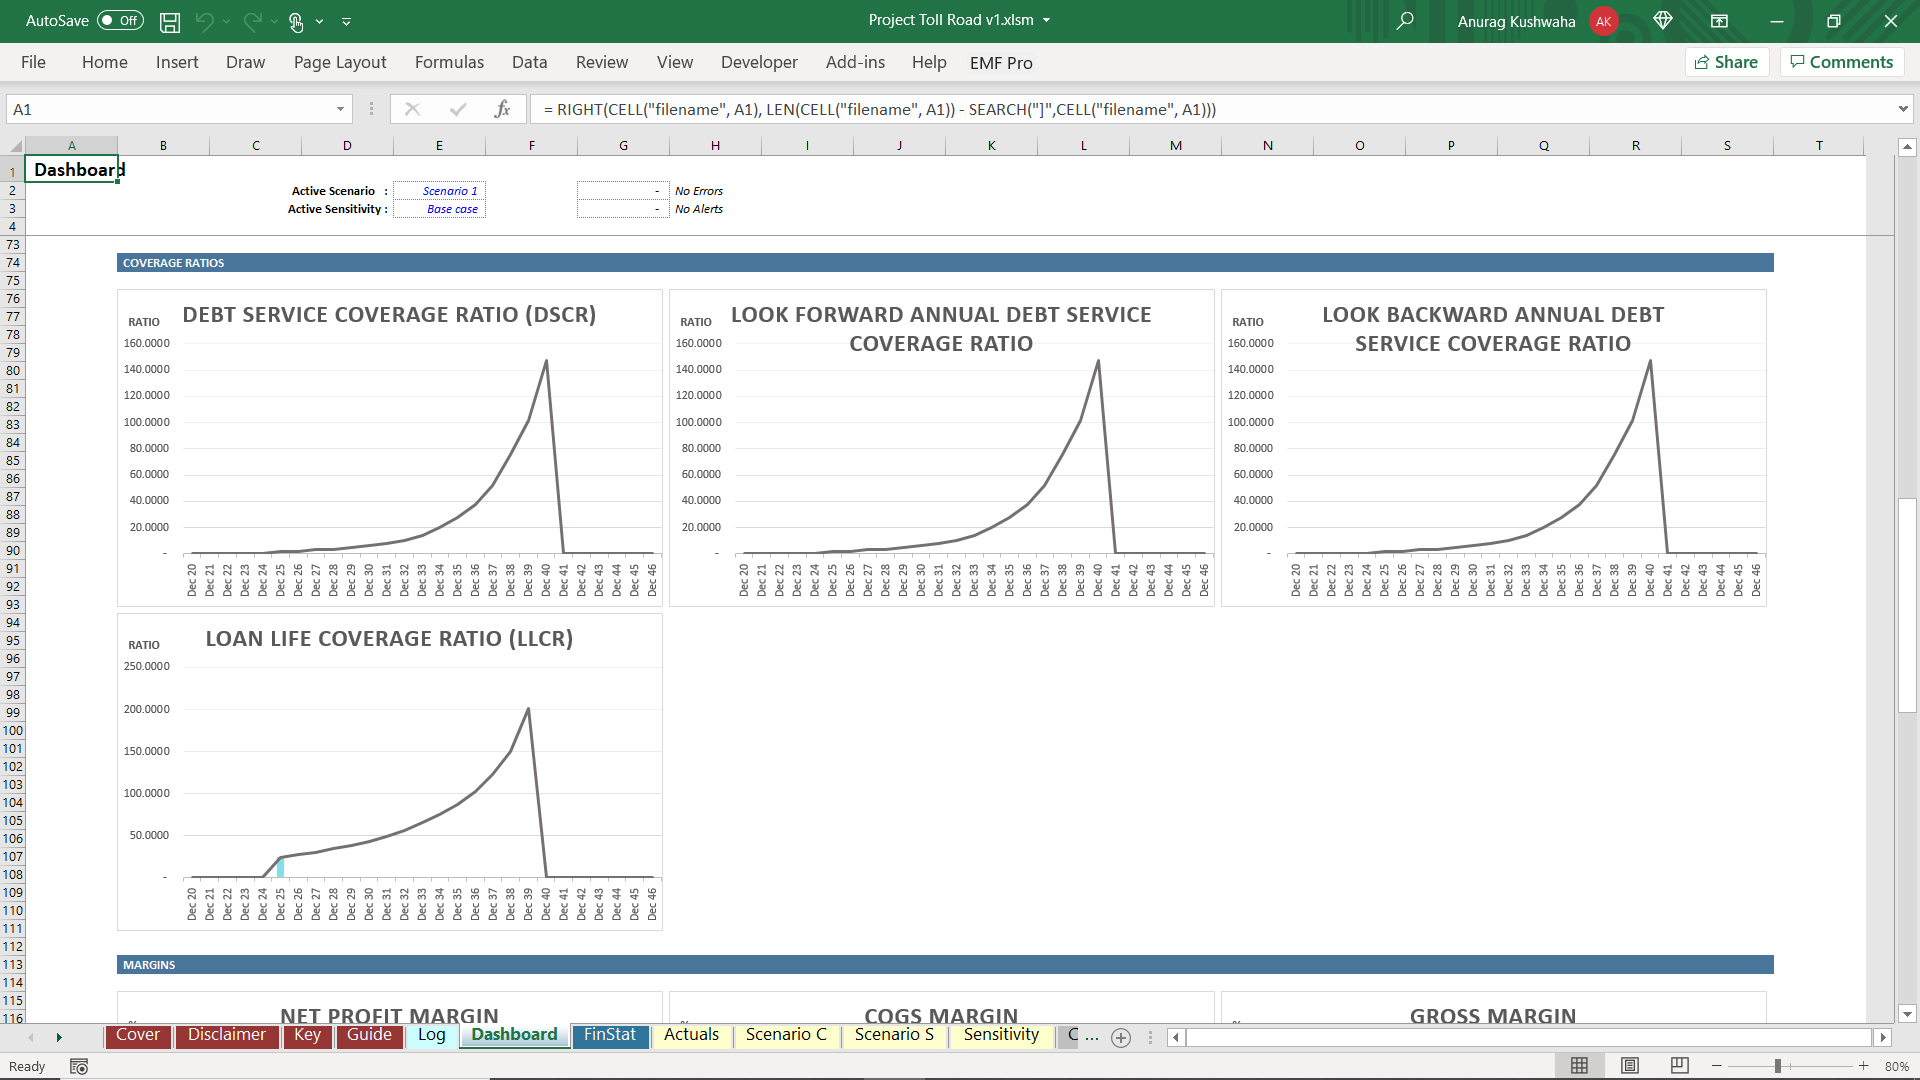Viewport: 1920px width, 1080px height.
Task: Open the Comments button
Action: [1842, 62]
